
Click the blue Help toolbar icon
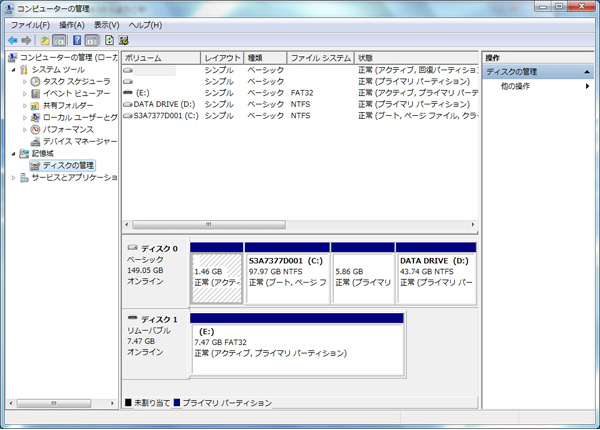click(77, 40)
